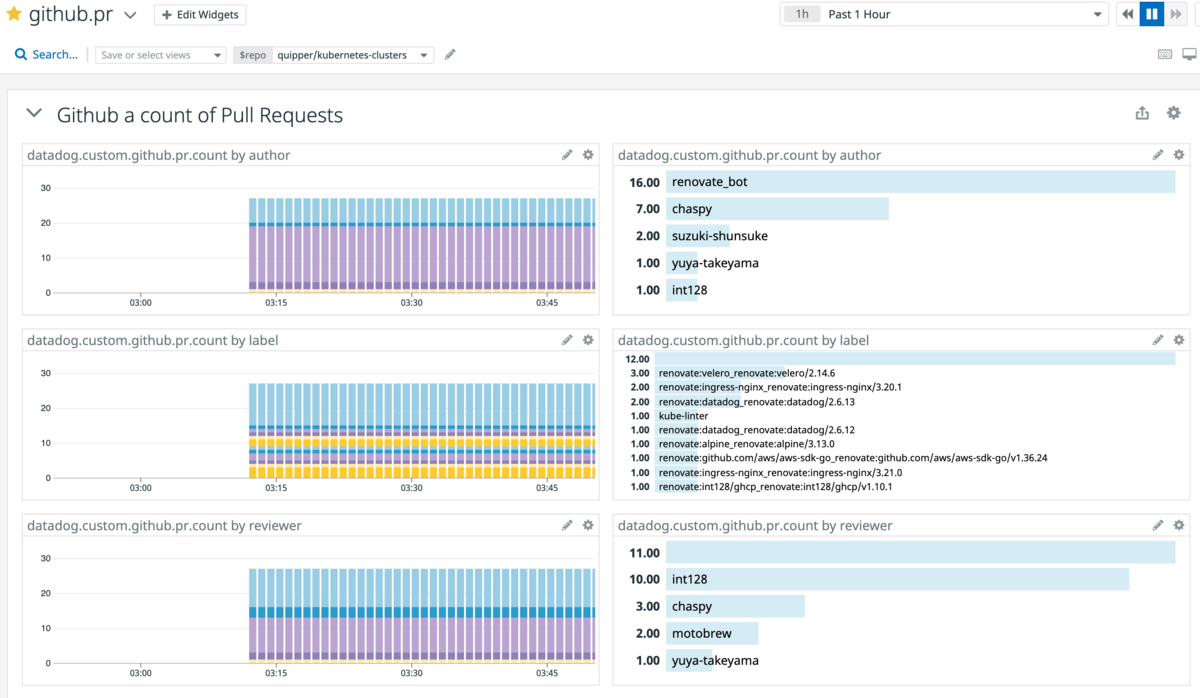
Task: Select int128 in the reviewer top list
Action: click(900, 579)
